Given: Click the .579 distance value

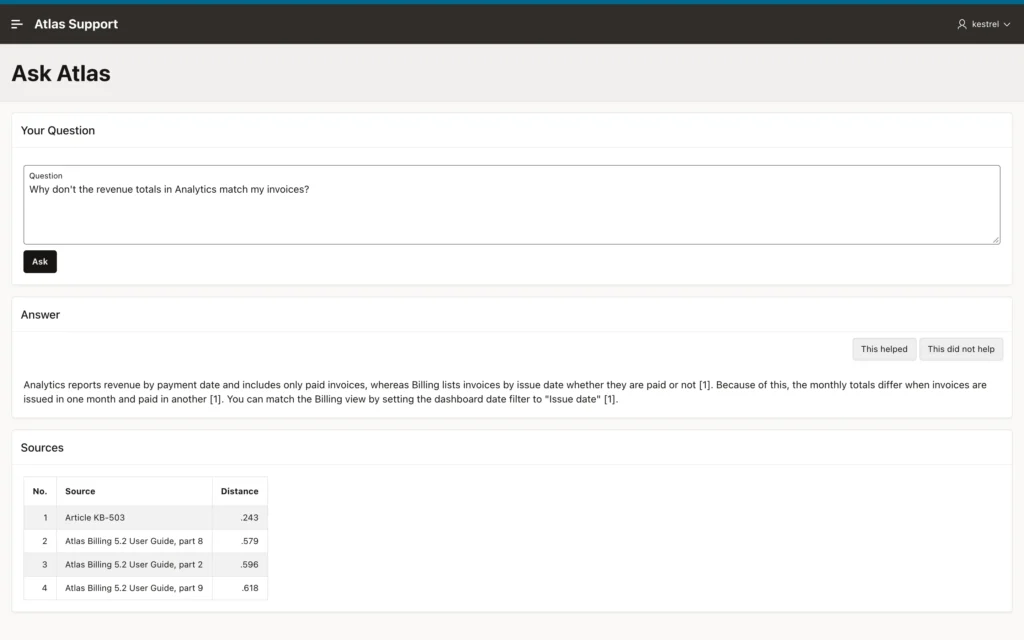Looking at the screenshot, I should click(x=249, y=541).
